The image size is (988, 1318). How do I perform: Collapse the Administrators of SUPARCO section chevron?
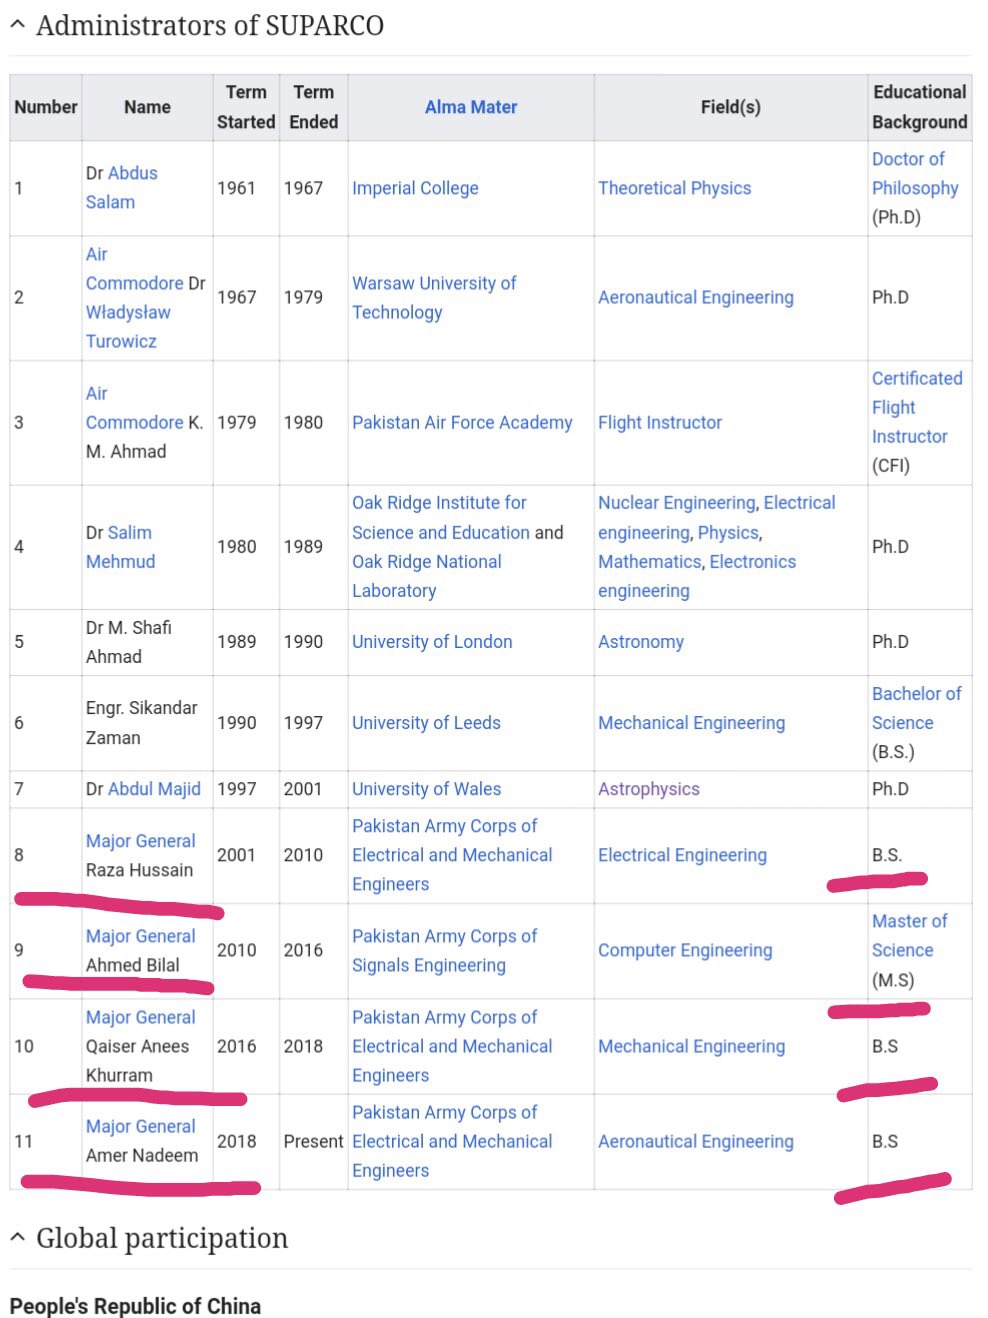click(x=17, y=26)
